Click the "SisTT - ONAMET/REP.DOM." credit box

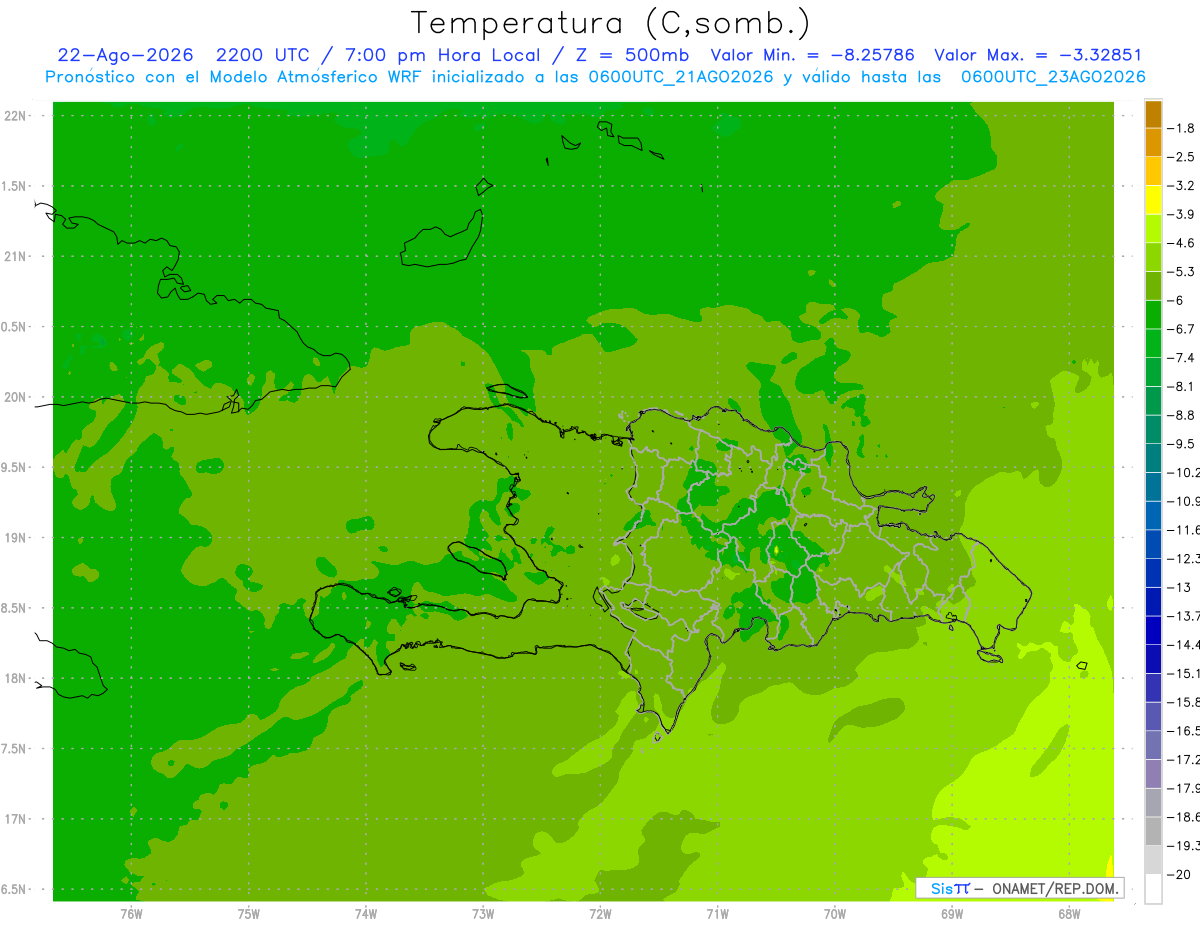click(1019, 888)
